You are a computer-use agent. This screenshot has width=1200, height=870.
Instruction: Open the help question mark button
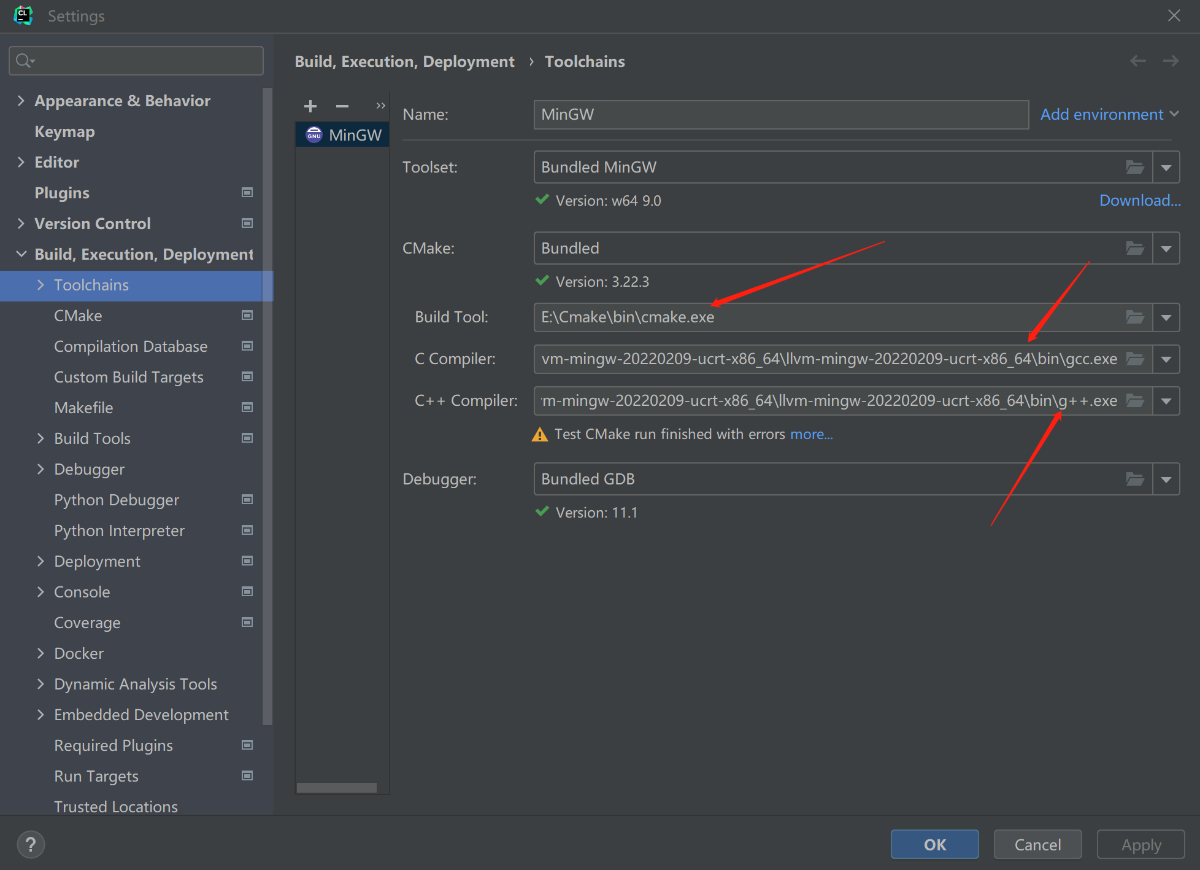[31, 844]
